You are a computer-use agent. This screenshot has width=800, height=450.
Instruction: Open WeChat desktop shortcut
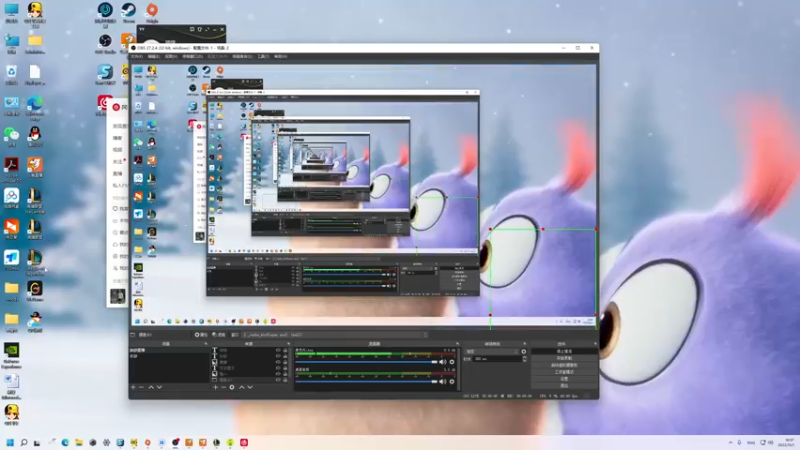click(11, 137)
